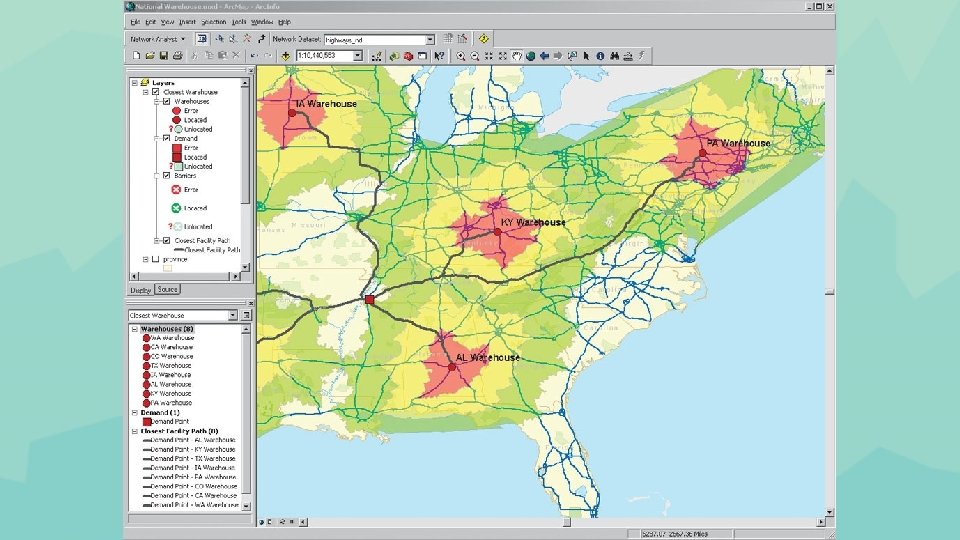Image resolution: width=960 pixels, height=540 pixels.
Task: Open the Network Analyst window icon
Action: (201, 39)
